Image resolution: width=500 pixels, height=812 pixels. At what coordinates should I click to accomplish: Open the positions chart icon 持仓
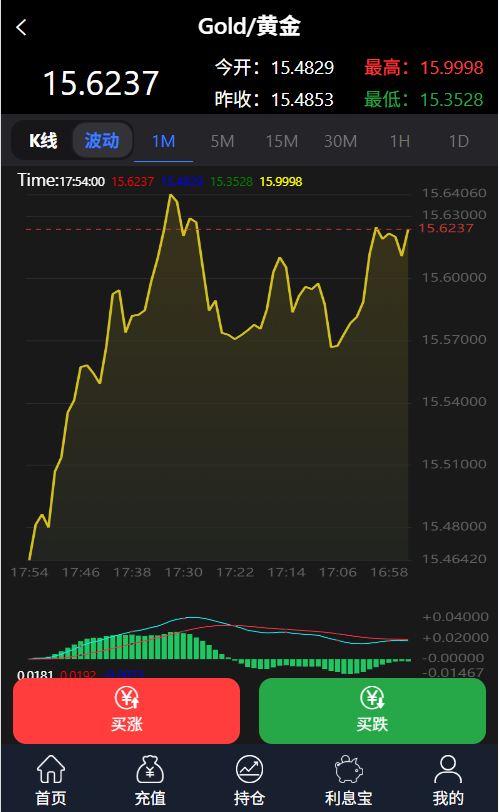coord(249,769)
